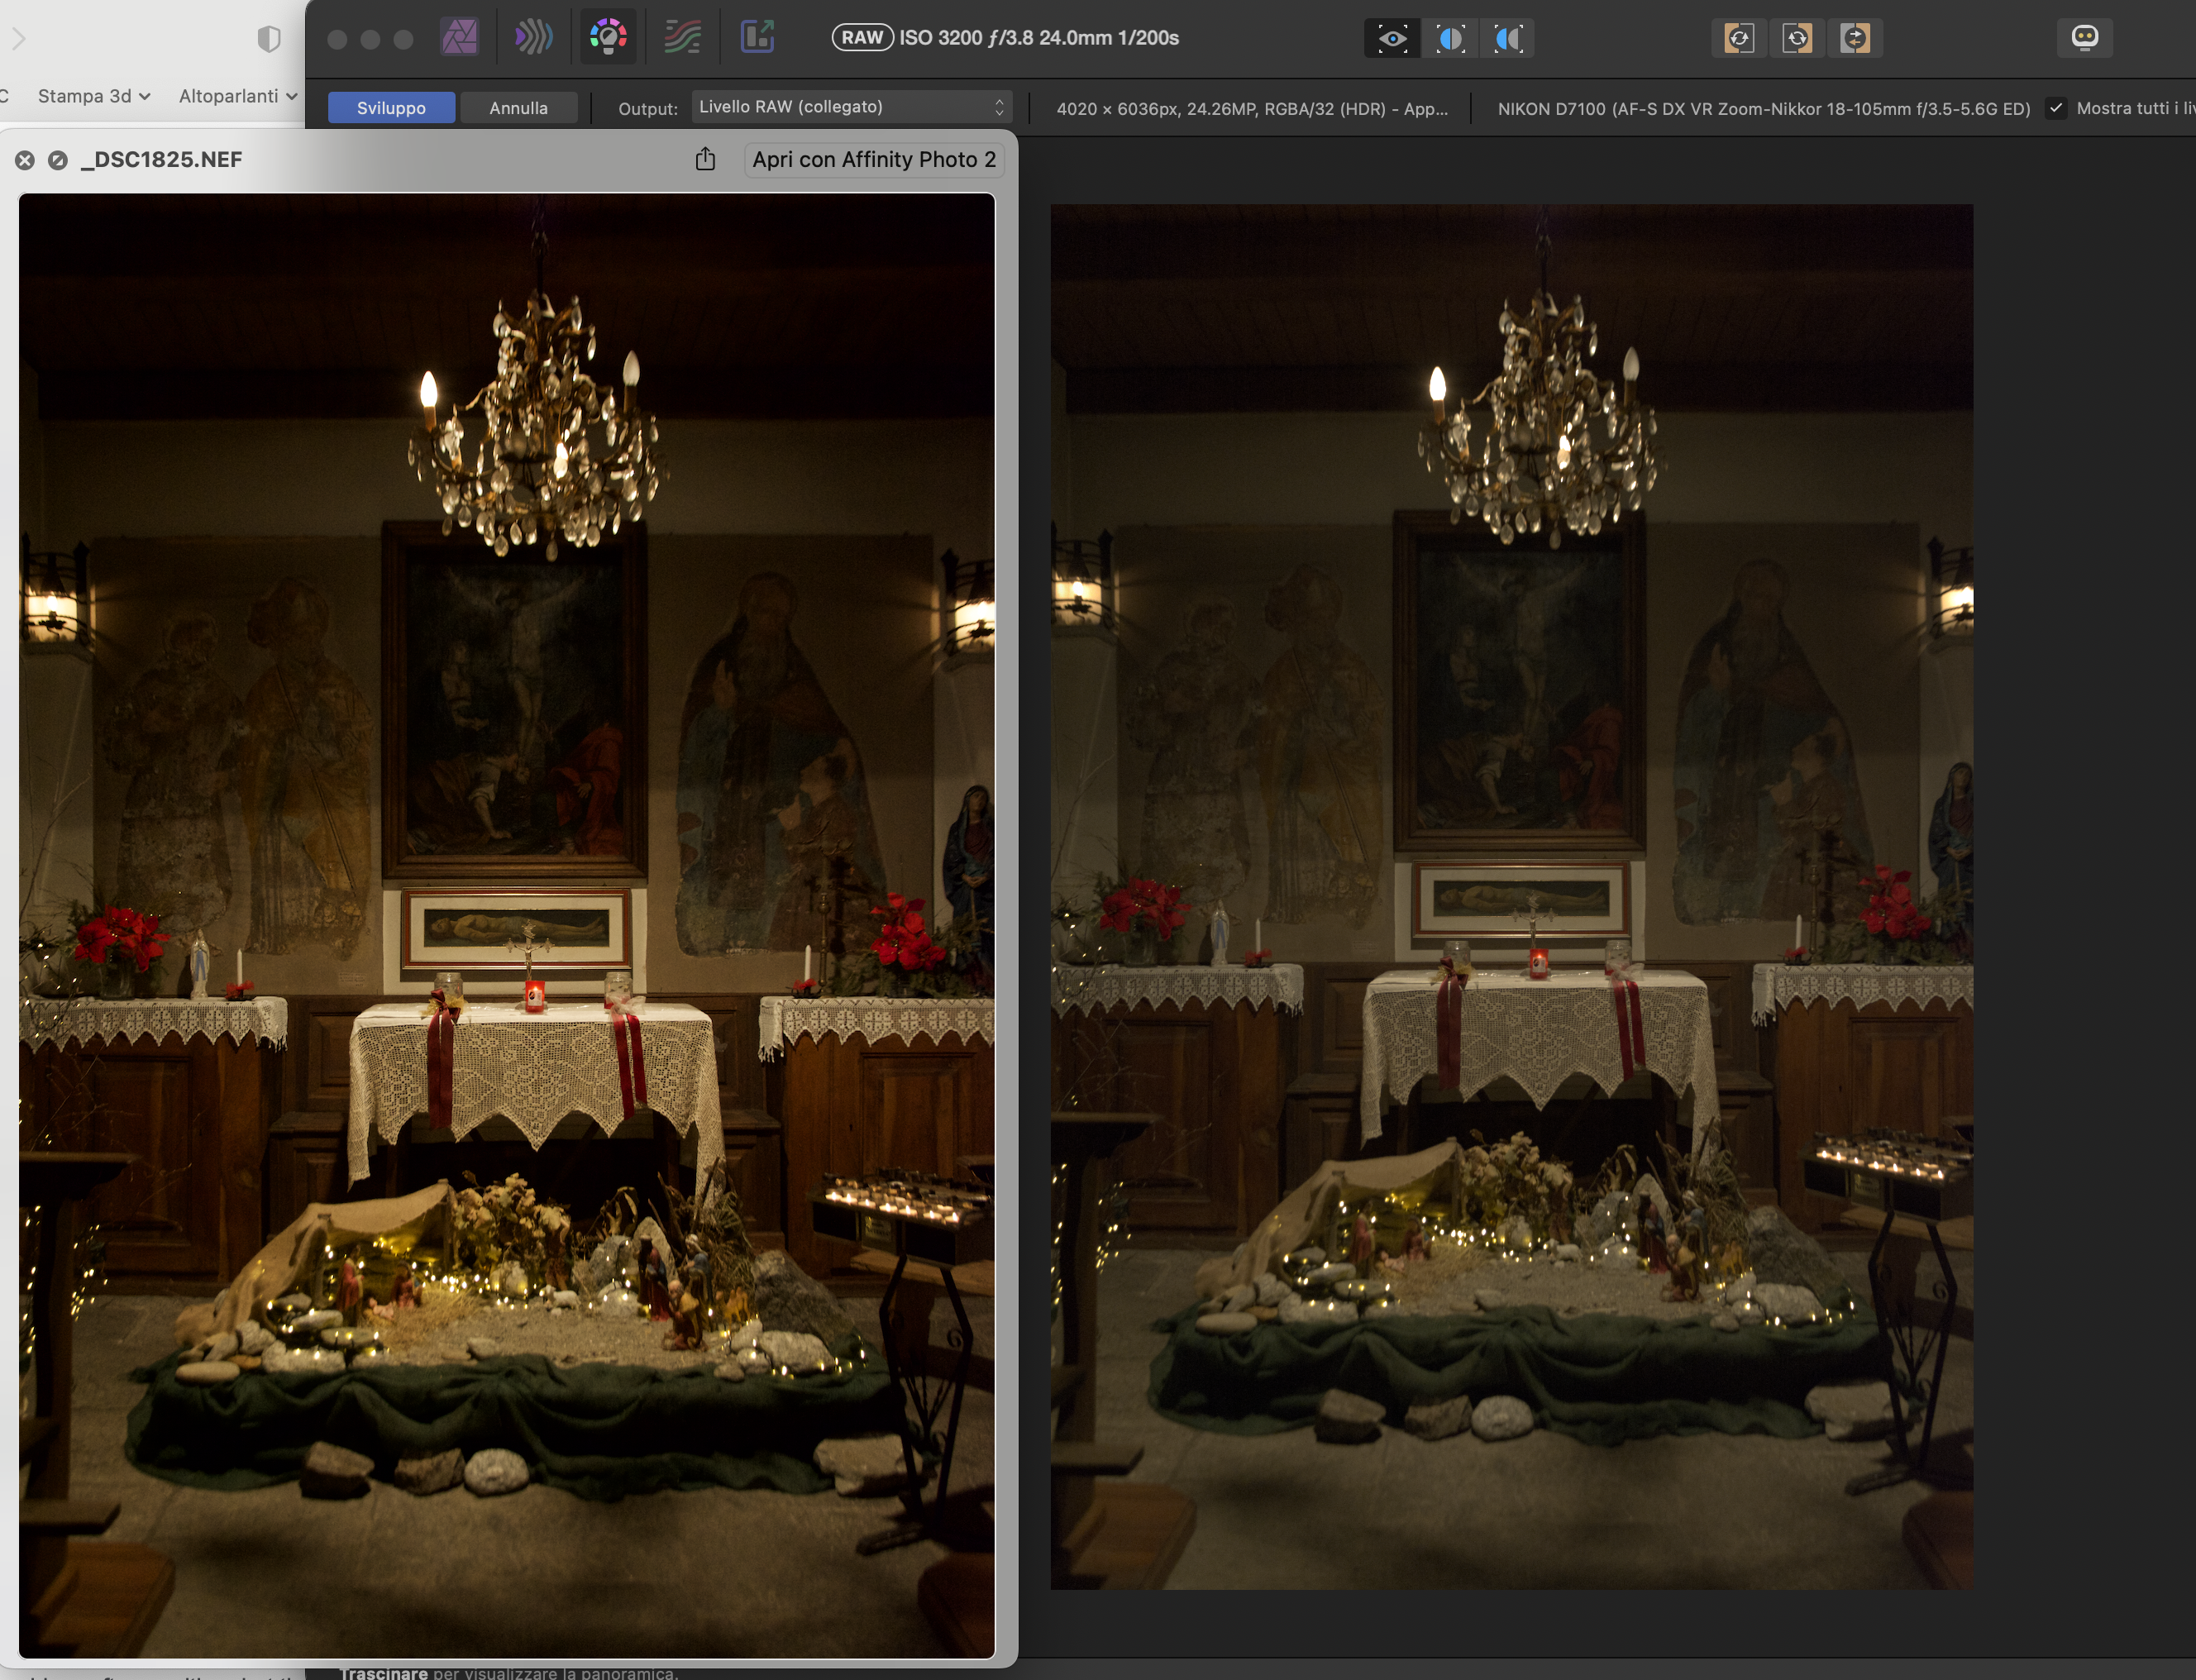Screen dimensions: 2196x1680
Task: Switch to the Liquify persona
Action: (x=533, y=38)
